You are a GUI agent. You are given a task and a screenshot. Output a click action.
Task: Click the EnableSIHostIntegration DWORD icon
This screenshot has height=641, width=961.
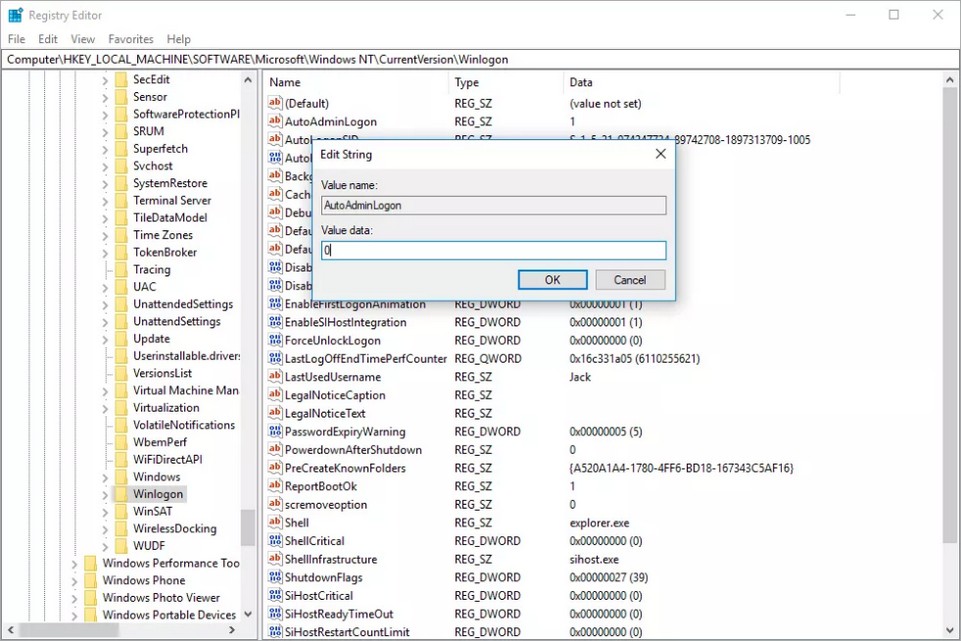(x=275, y=322)
